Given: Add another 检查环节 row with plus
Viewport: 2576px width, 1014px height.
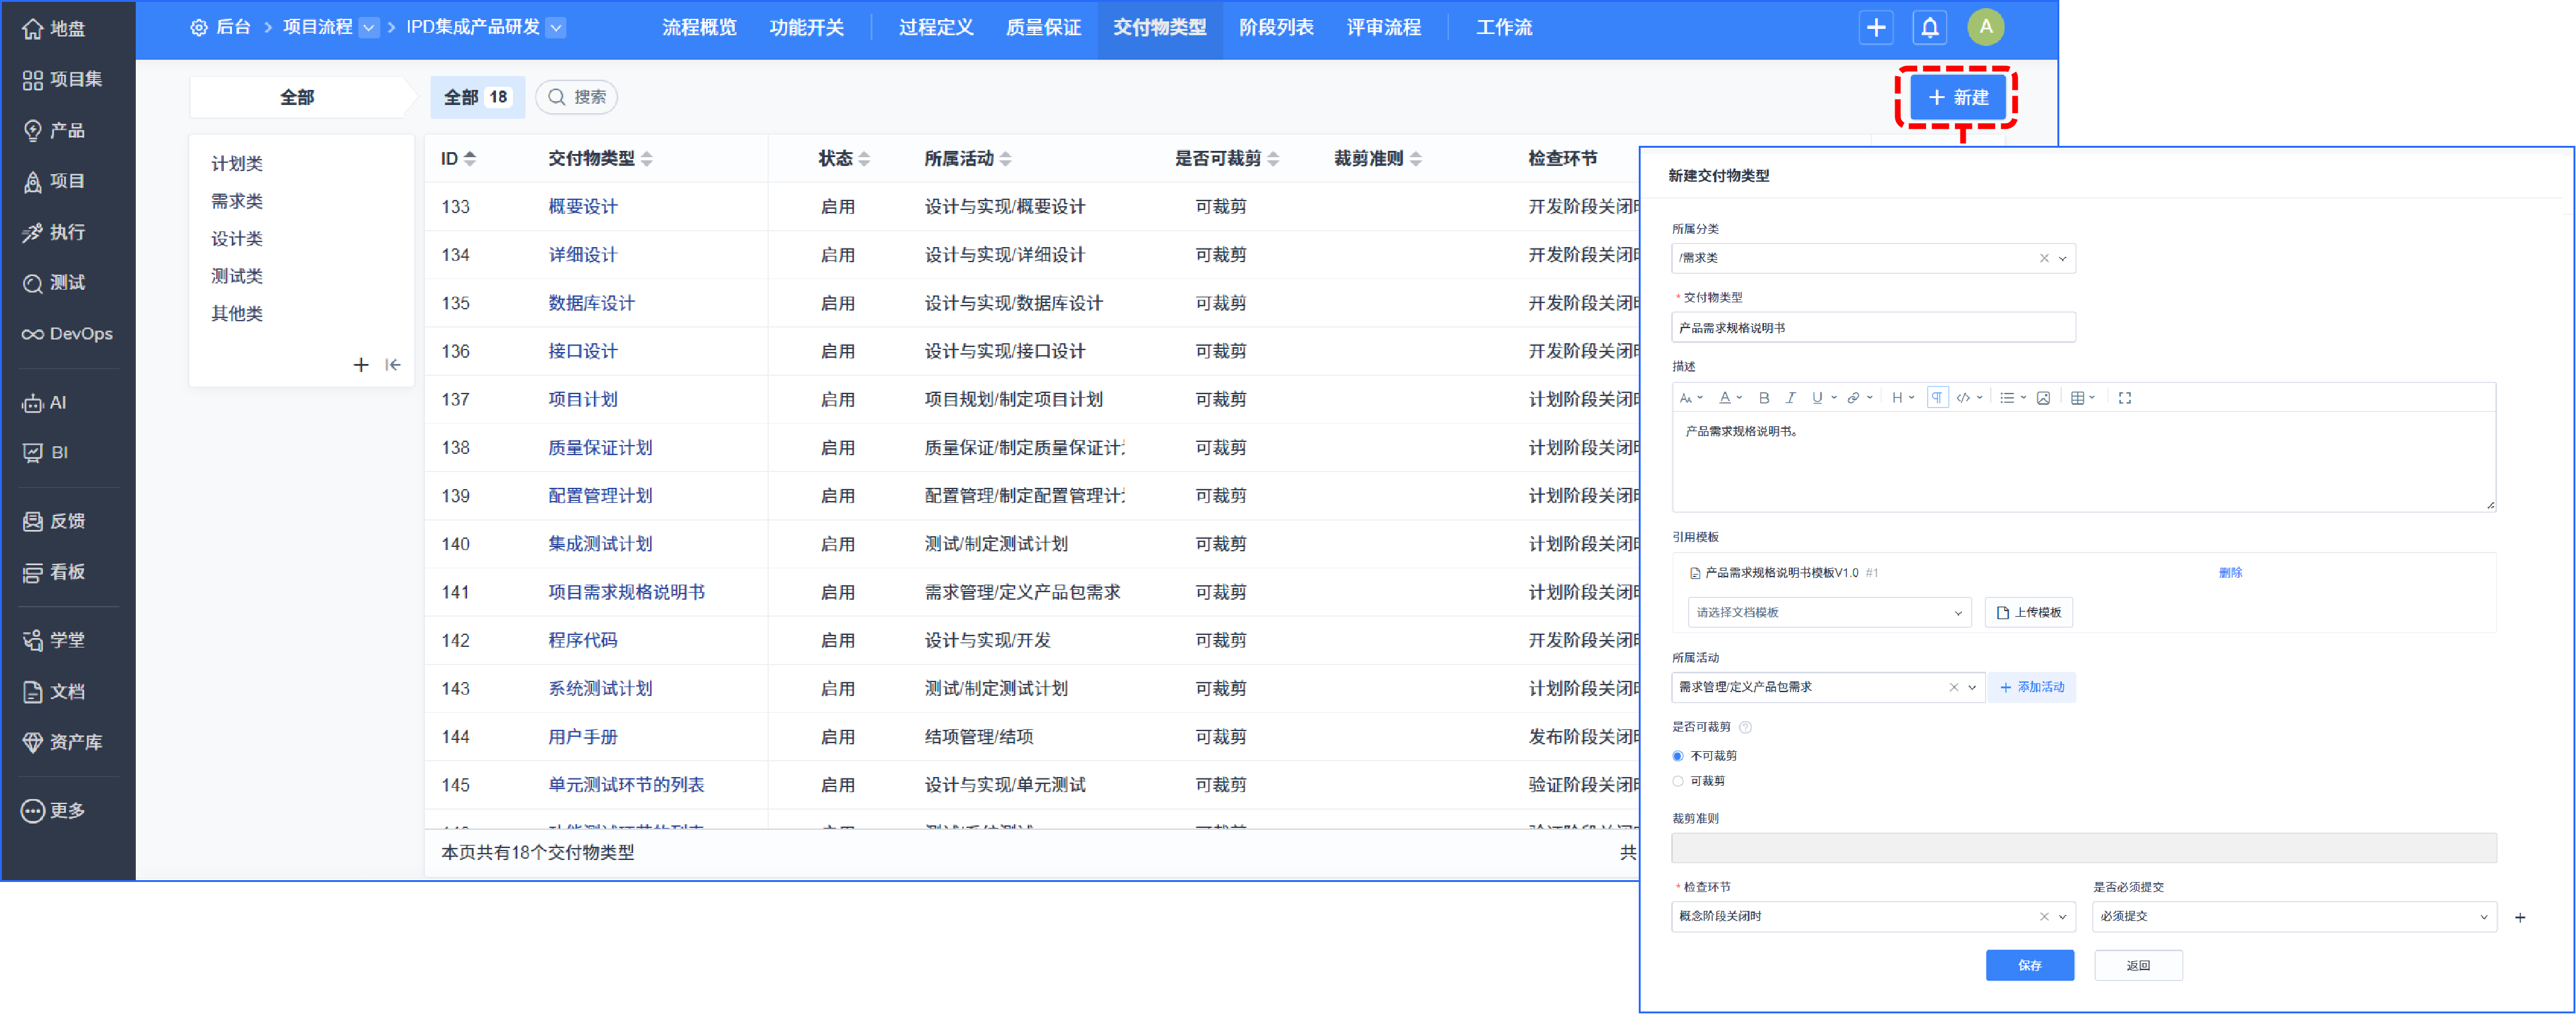Looking at the screenshot, I should [x=2520, y=917].
